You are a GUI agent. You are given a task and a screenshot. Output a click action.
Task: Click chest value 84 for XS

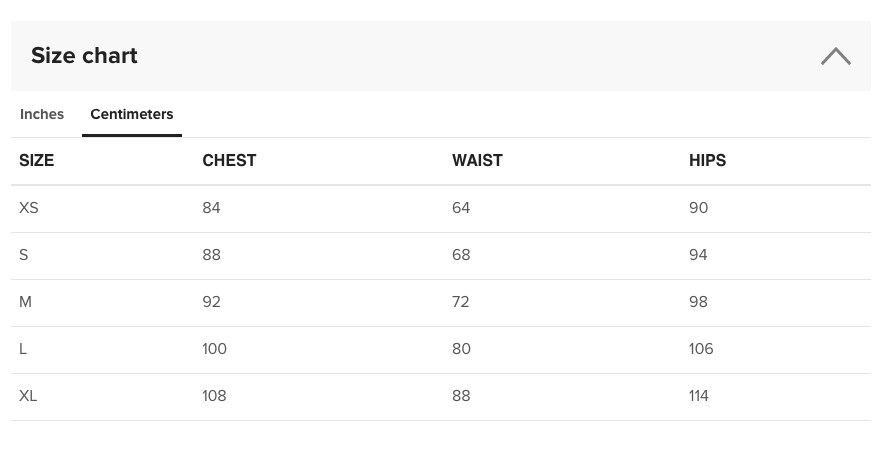pos(211,208)
